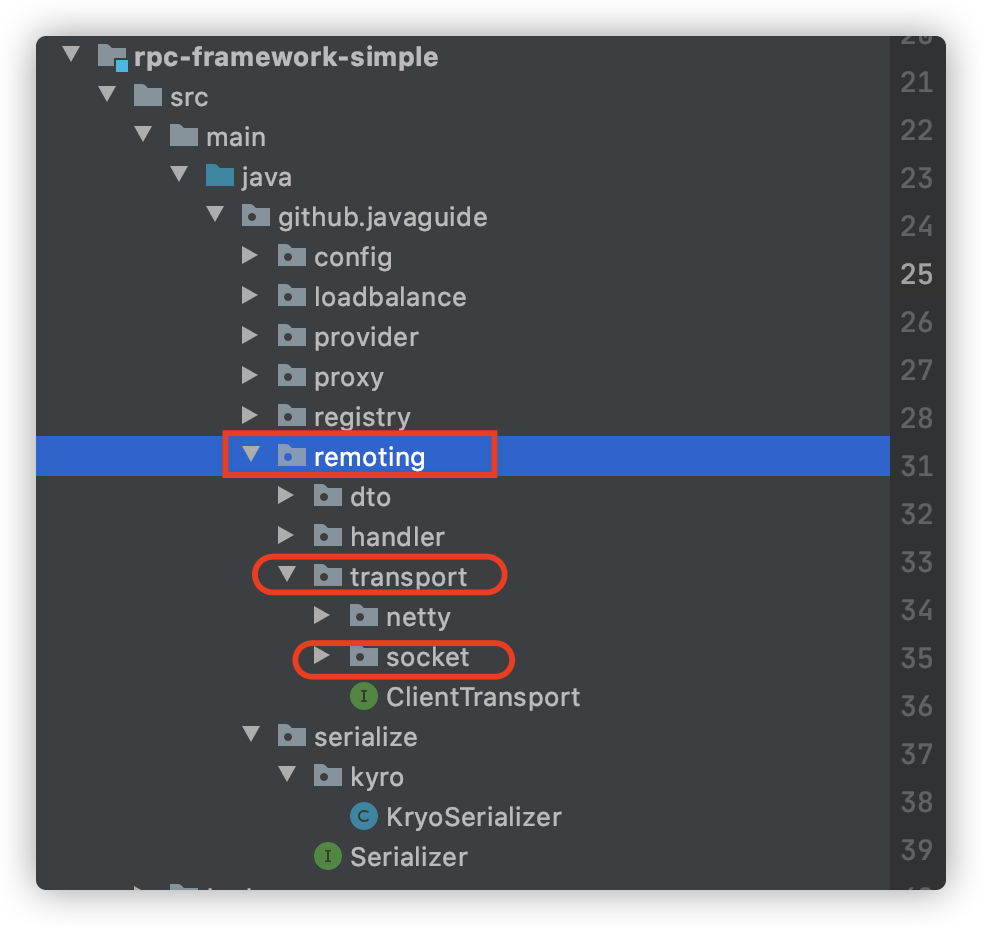The height and width of the screenshot is (926, 982).
Task: Click the config package folder icon
Action: (291, 257)
